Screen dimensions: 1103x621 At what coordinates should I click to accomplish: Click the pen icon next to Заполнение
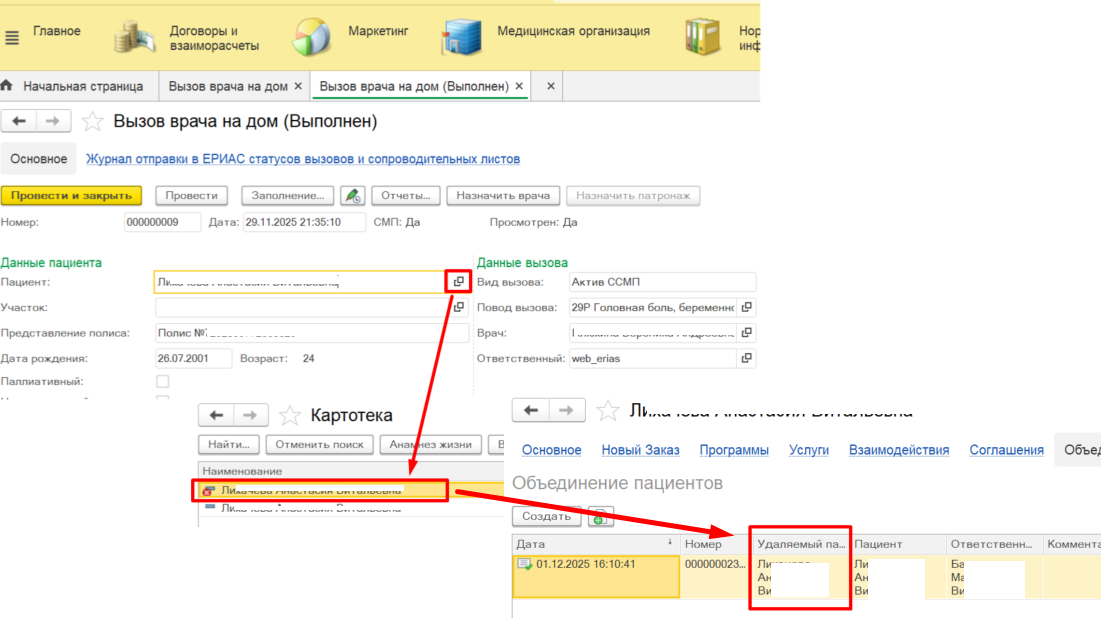point(352,196)
